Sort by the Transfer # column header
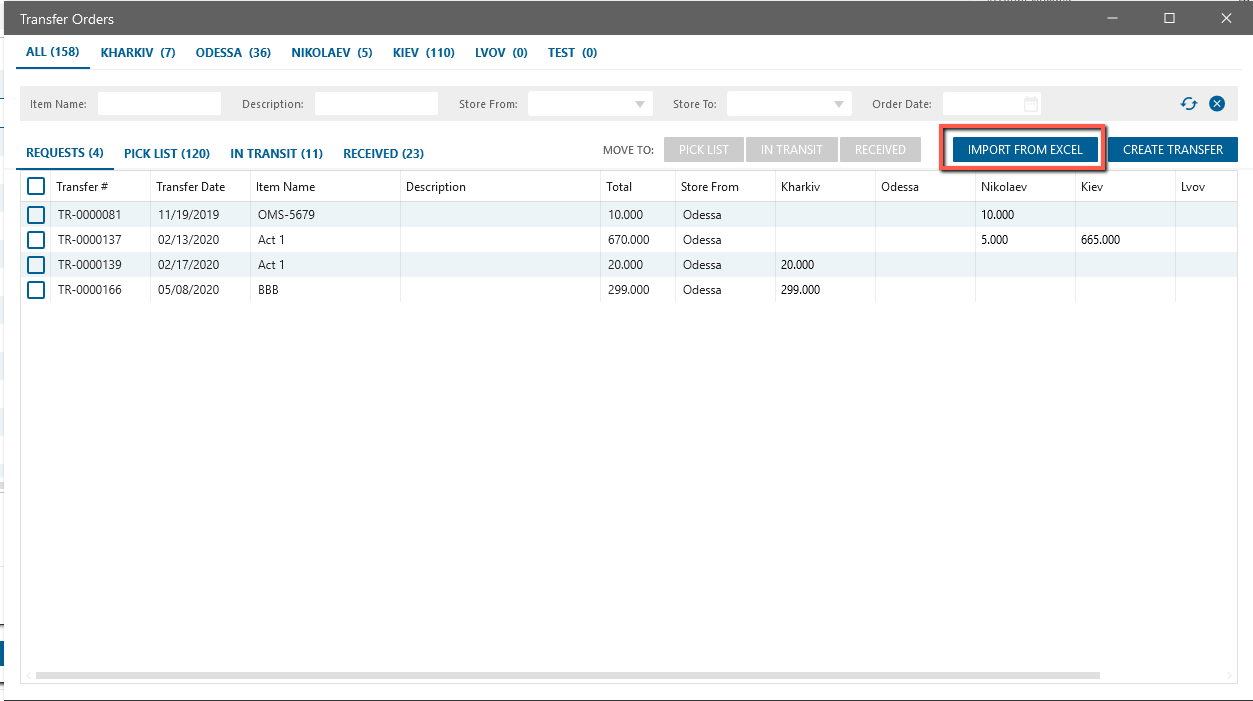 tap(100, 187)
